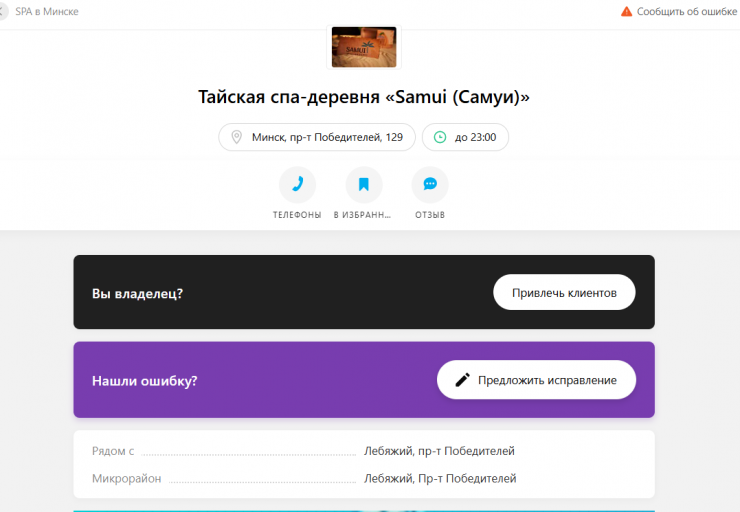Click the ОТЗЫВ label
The width and height of the screenshot is (740, 512).
(430, 215)
